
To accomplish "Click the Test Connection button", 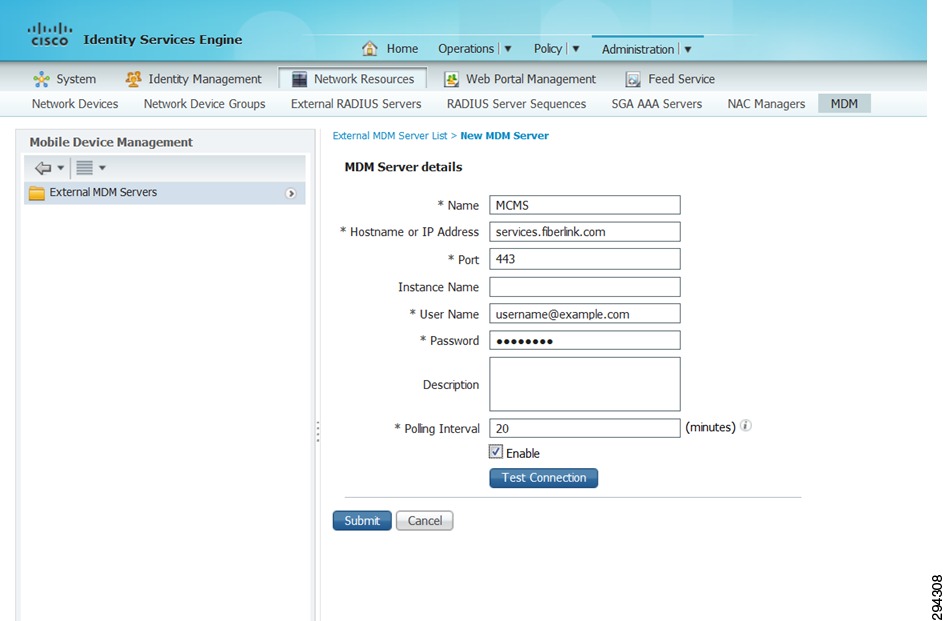I will pyautogui.click(x=544, y=478).
